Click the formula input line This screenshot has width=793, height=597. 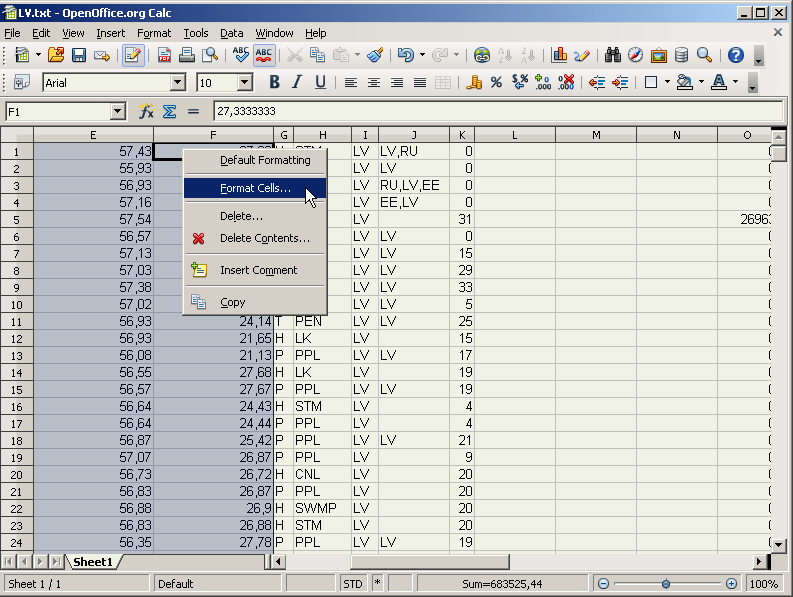pyautogui.click(x=498, y=111)
